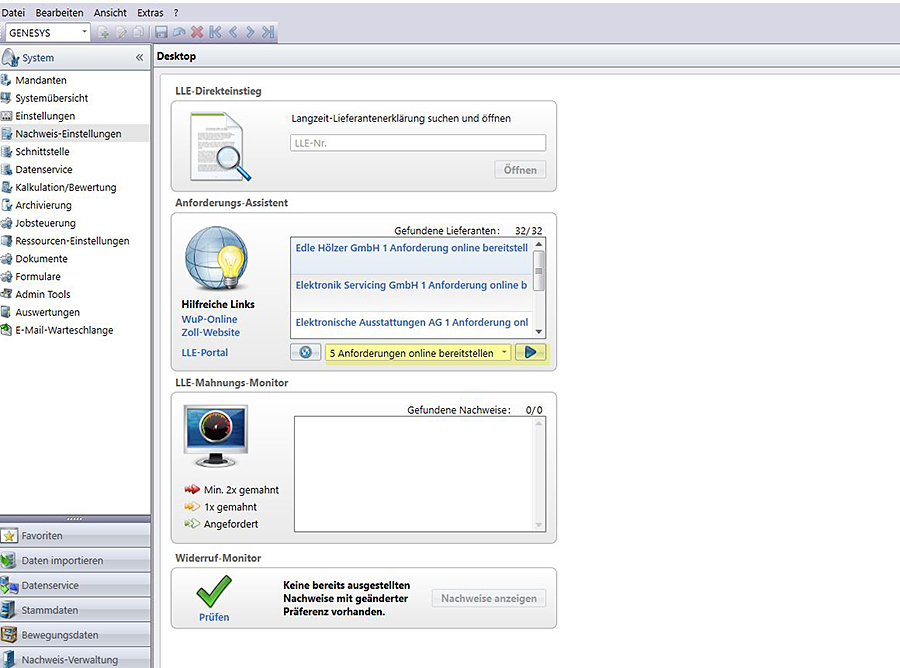
Task: Open the WuP-Online link
Action: click(x=210, y=319)
